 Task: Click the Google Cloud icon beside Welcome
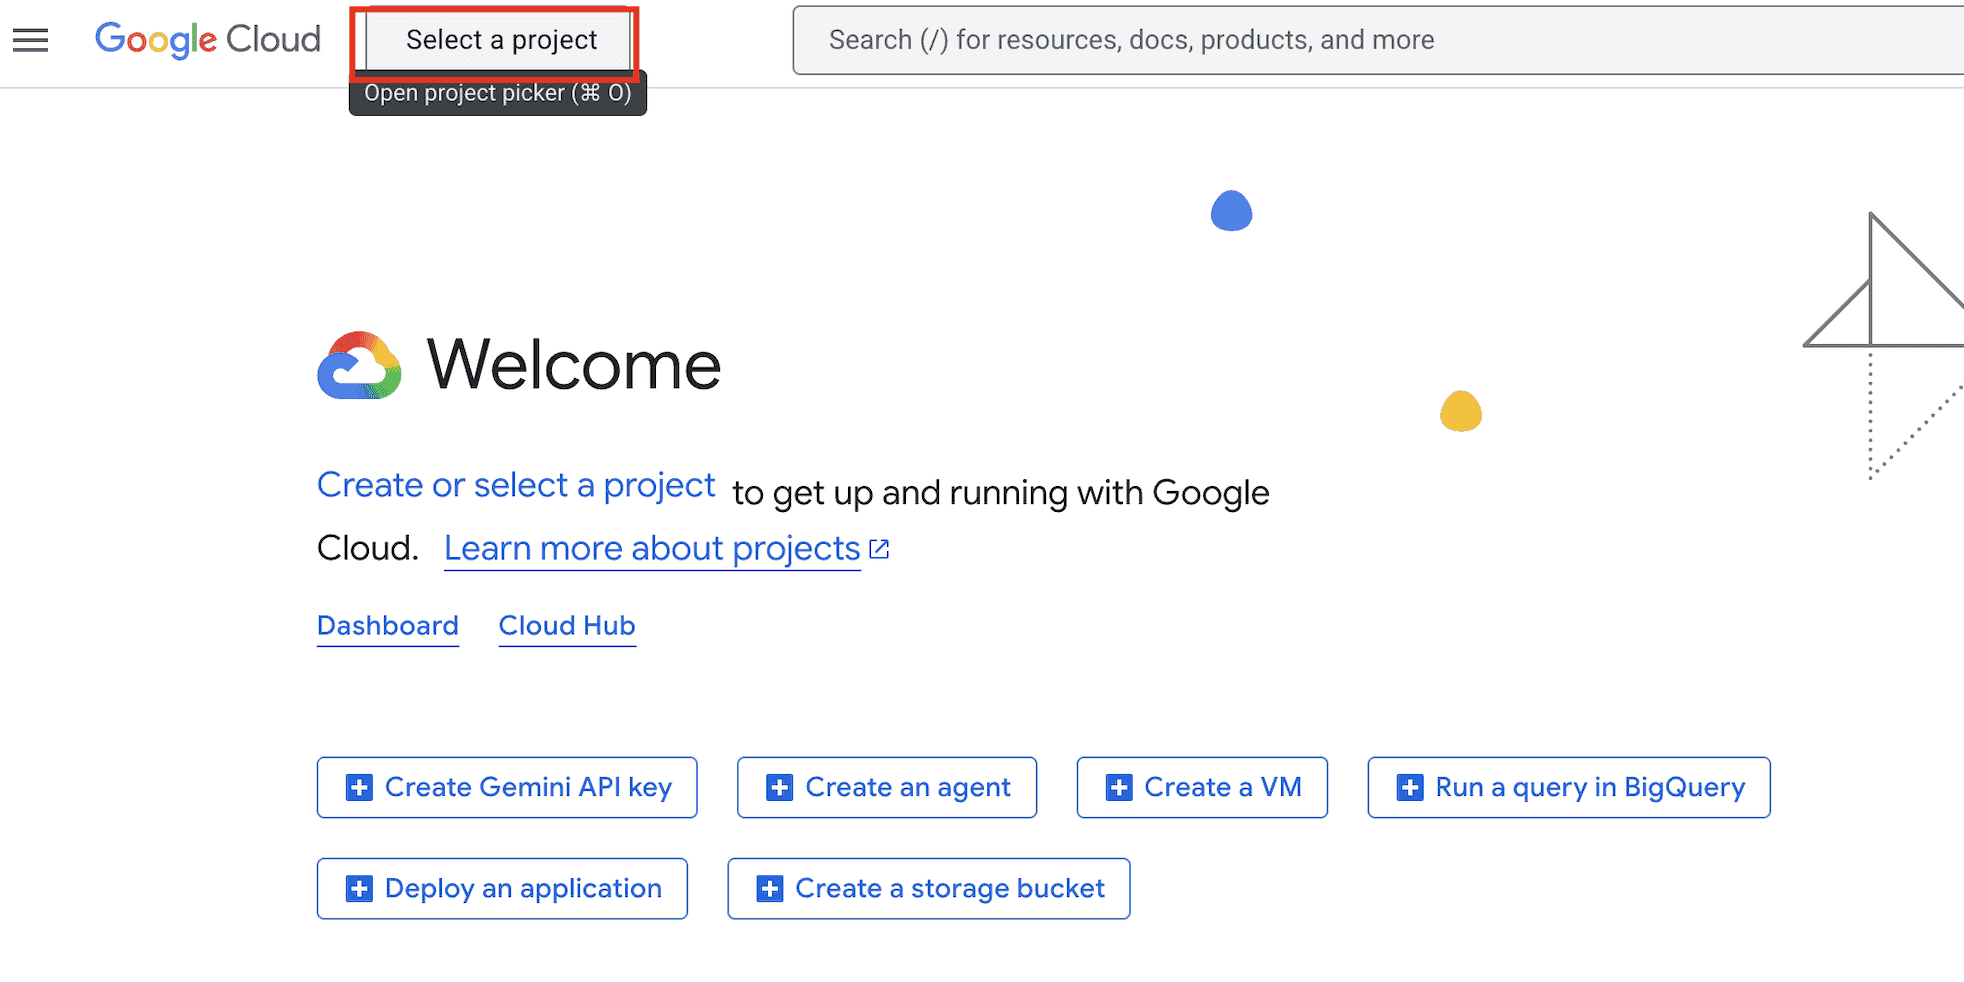coord(359,366)
